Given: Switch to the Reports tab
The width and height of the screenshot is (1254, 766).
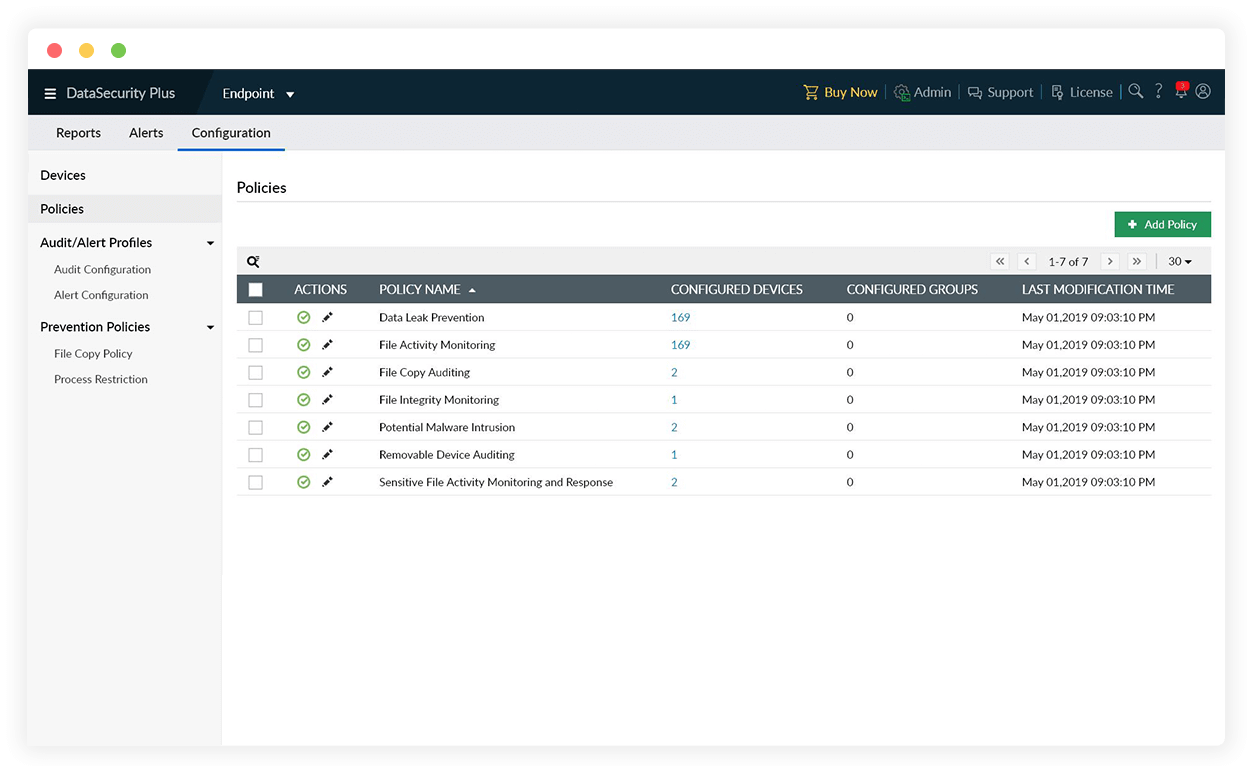Looking at the screenshot, I should point(78,133).
